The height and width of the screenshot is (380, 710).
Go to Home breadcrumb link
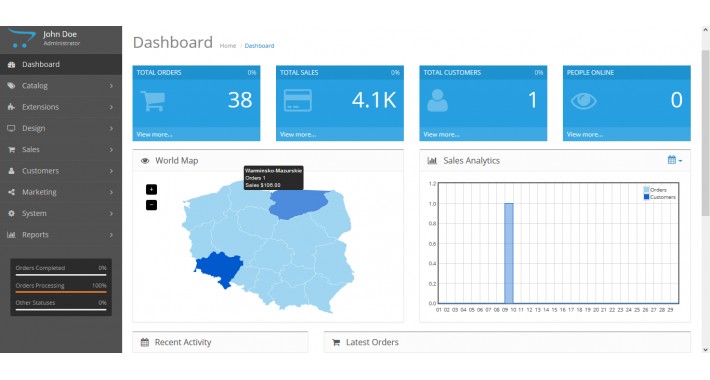(x=228, y=46)
